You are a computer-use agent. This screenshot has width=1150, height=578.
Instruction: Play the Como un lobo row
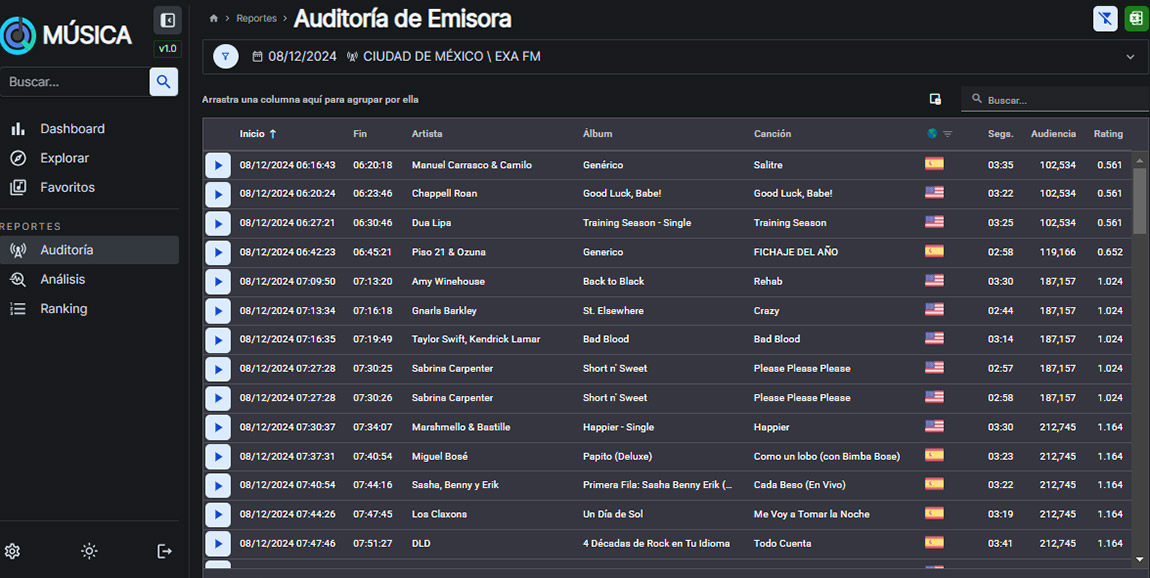pyautogui.click(x=218, y=456)
